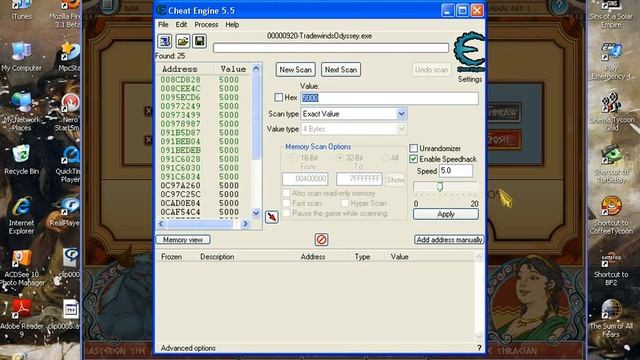The image size is (640, 360).
Task: Open The Sum of All Fears icon
Action: (611, 318)
